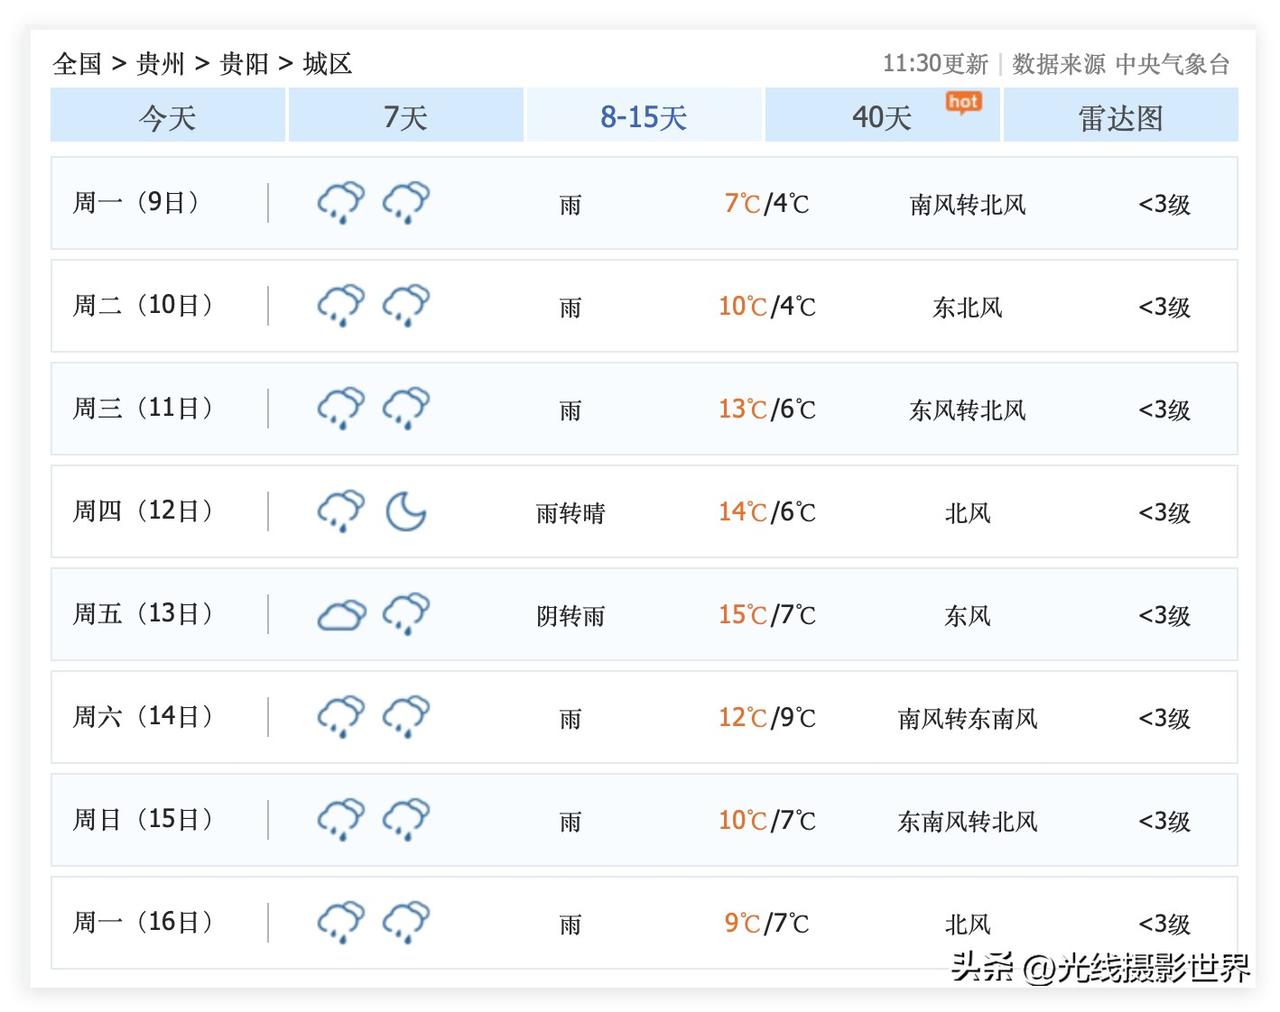This screenshot has height=1012, width=1280.
Task: Open the 8-15天 forecast tab
Action: [643, 116]
